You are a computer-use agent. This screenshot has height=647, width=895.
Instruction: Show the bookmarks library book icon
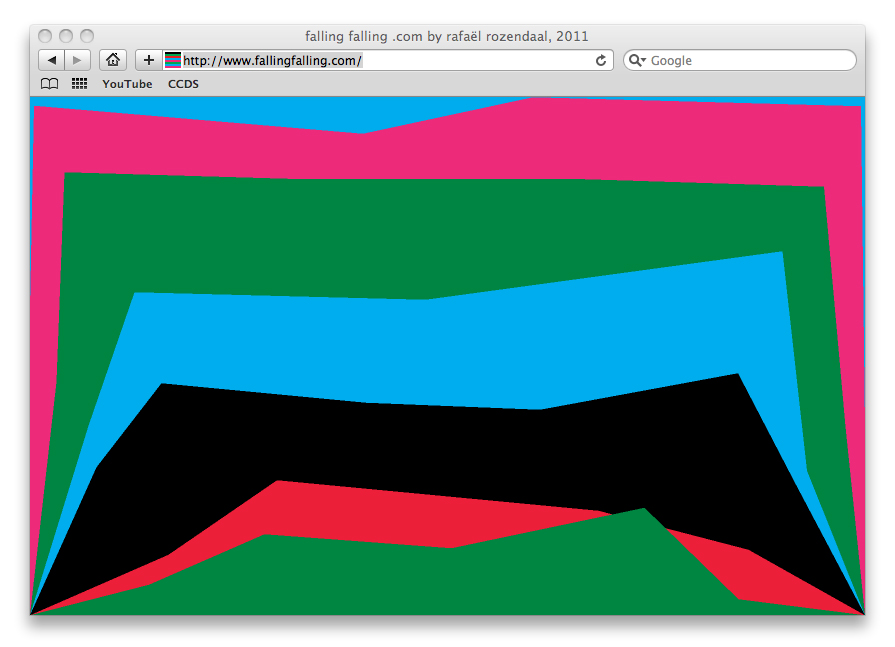pyautogui.click(x=50, y=84)
